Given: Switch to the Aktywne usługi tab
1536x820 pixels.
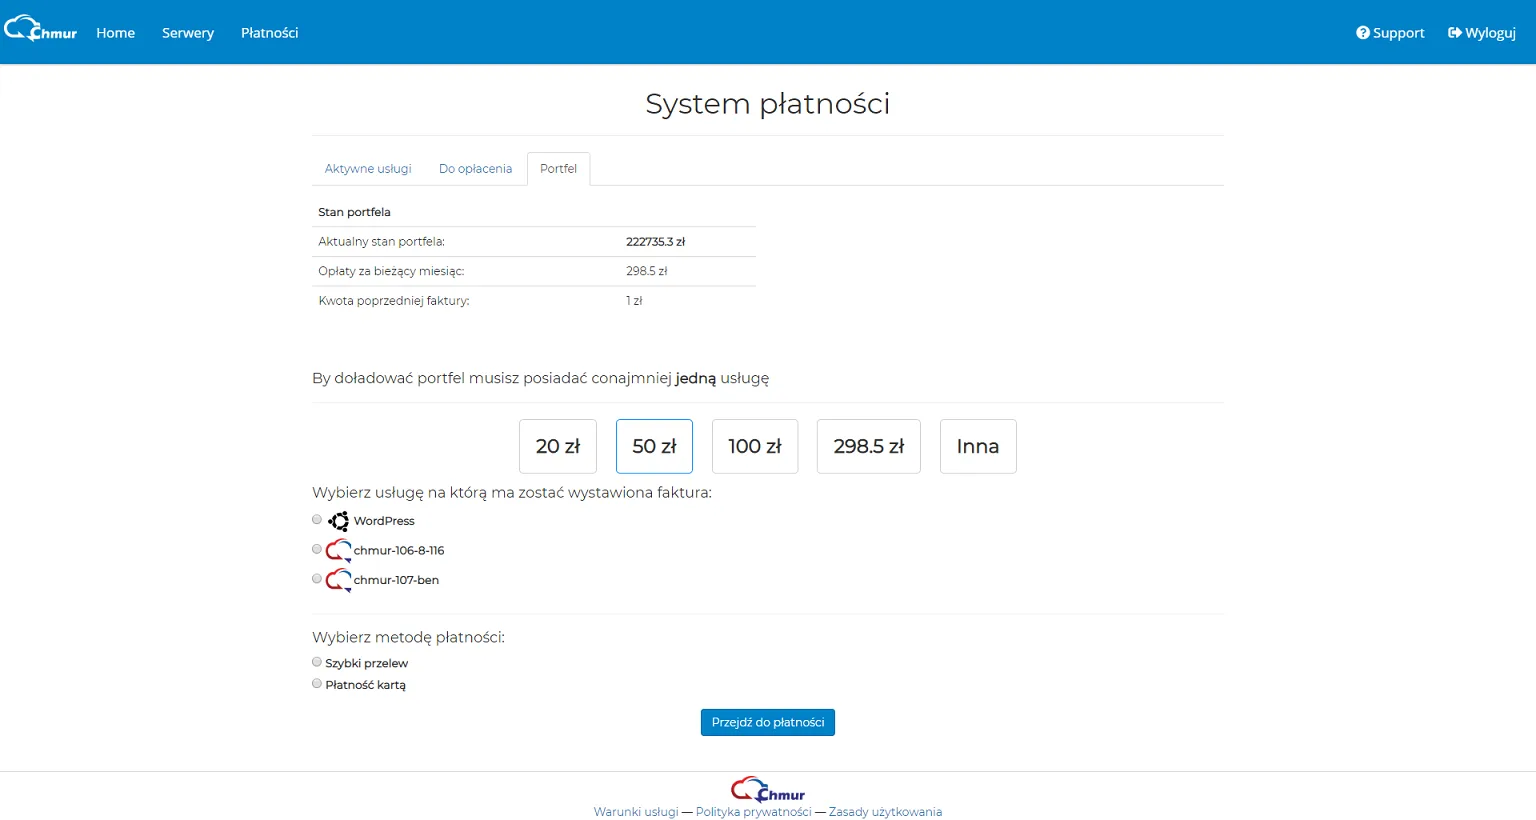Looking at the screenshot, I should 368,169.
